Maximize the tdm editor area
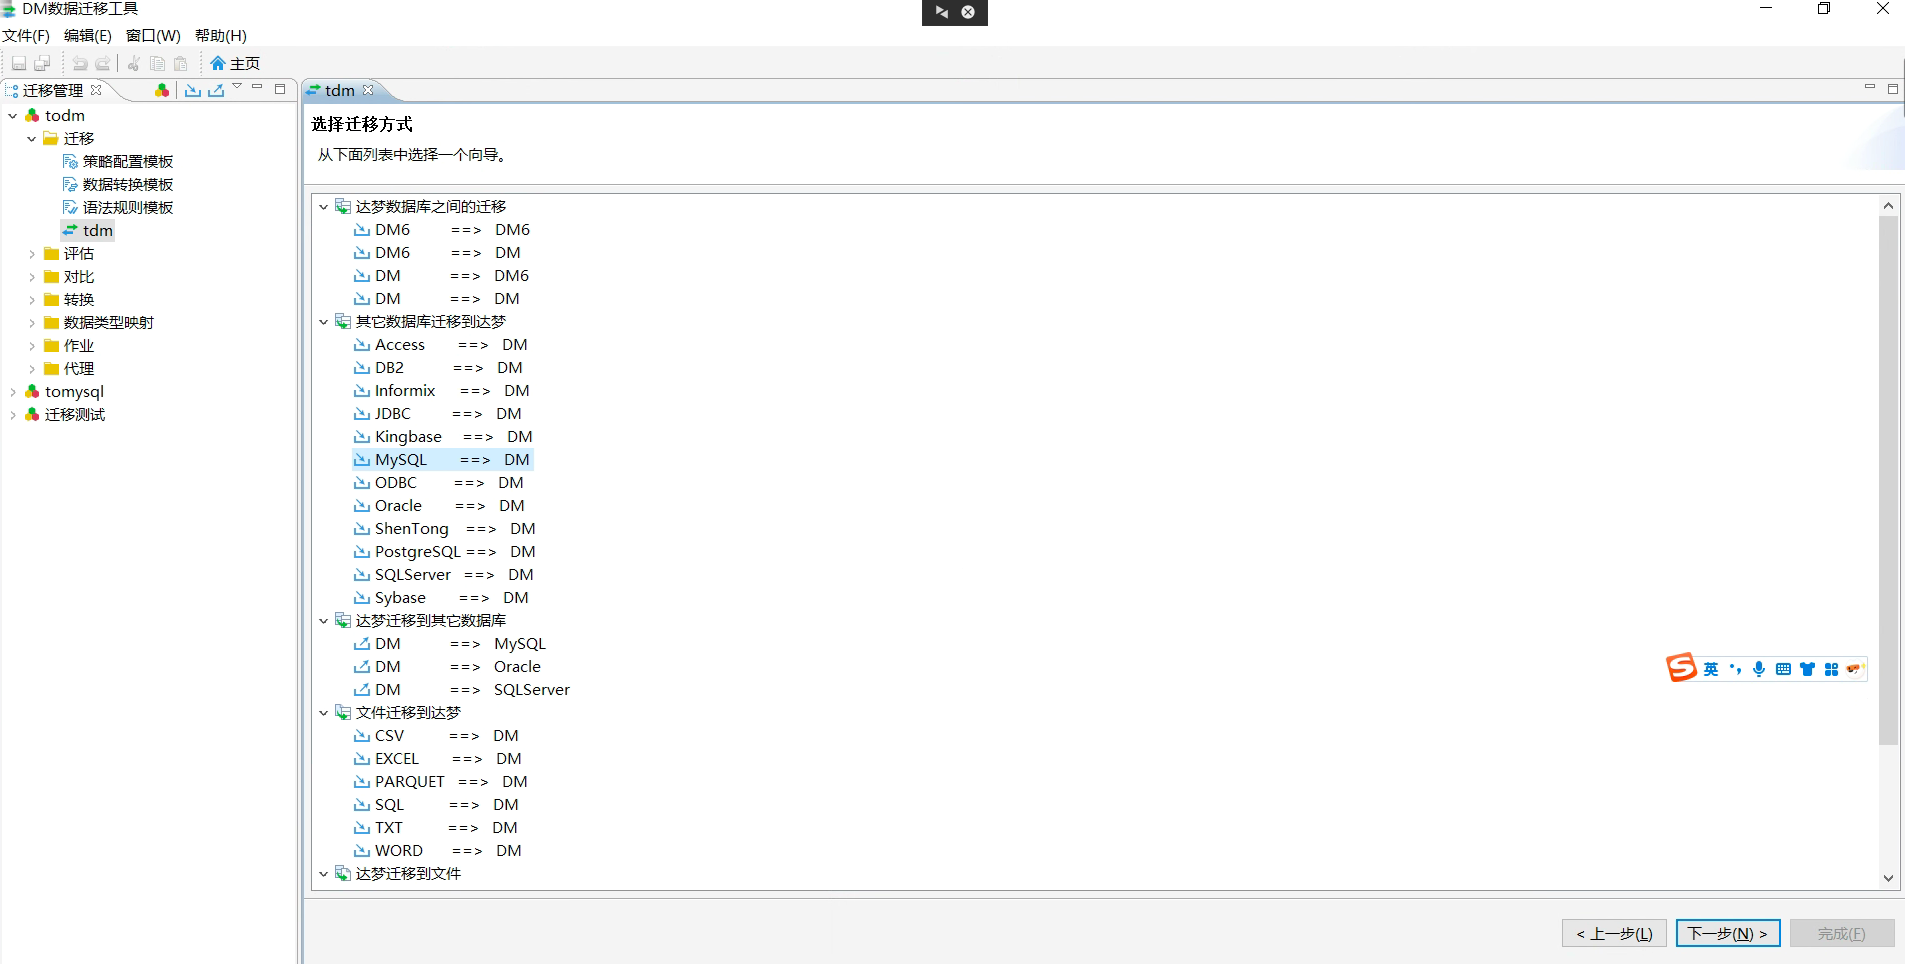Screen dimensions: 1905x964 pos(1893,89)
